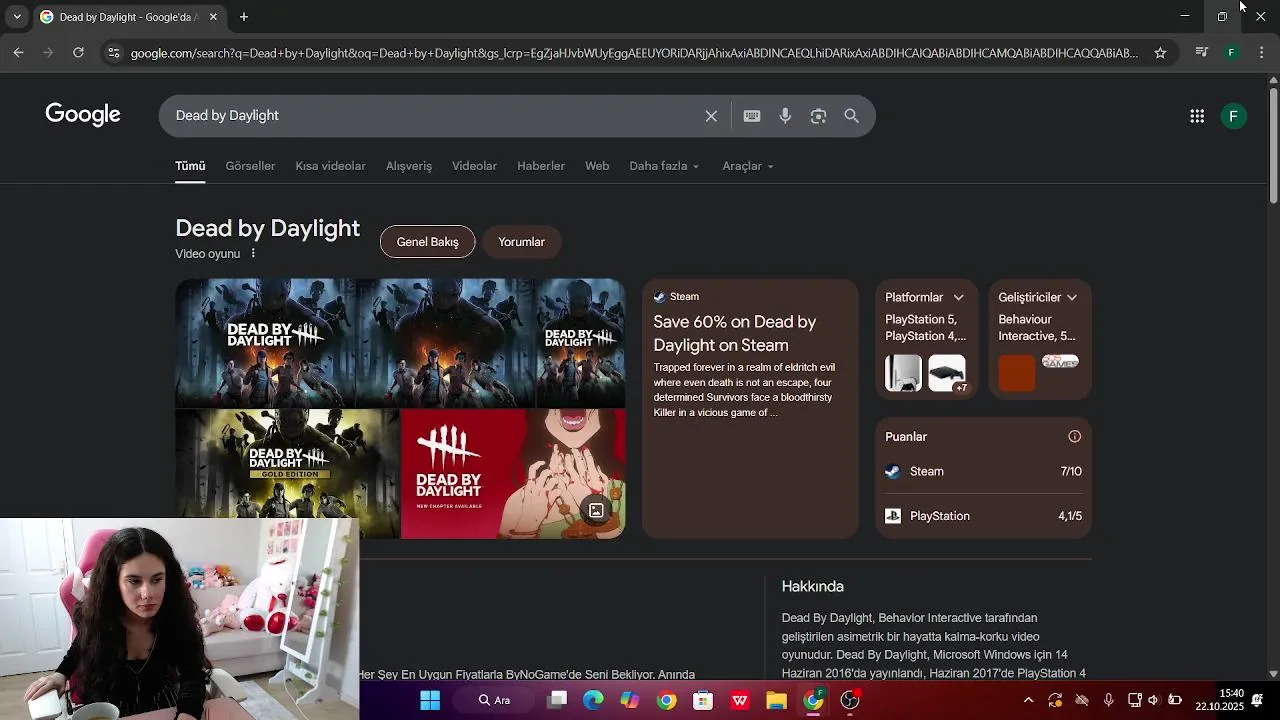Open Save 60% on Steam link
Image resolution: width=1280 pixels, height=720 pixels.
point(735,333)
